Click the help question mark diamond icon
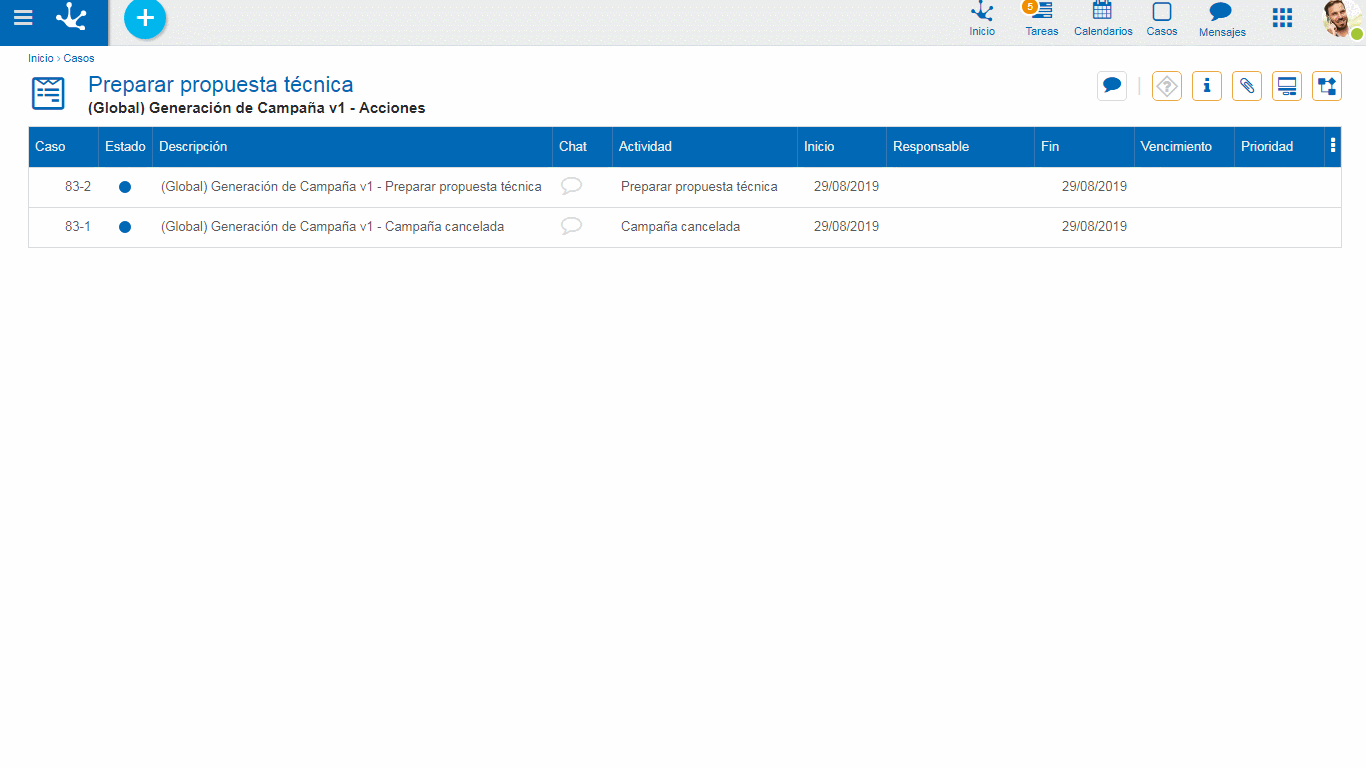The width and height of the screenshot is (1366, 768). [x=1167, y=86]
